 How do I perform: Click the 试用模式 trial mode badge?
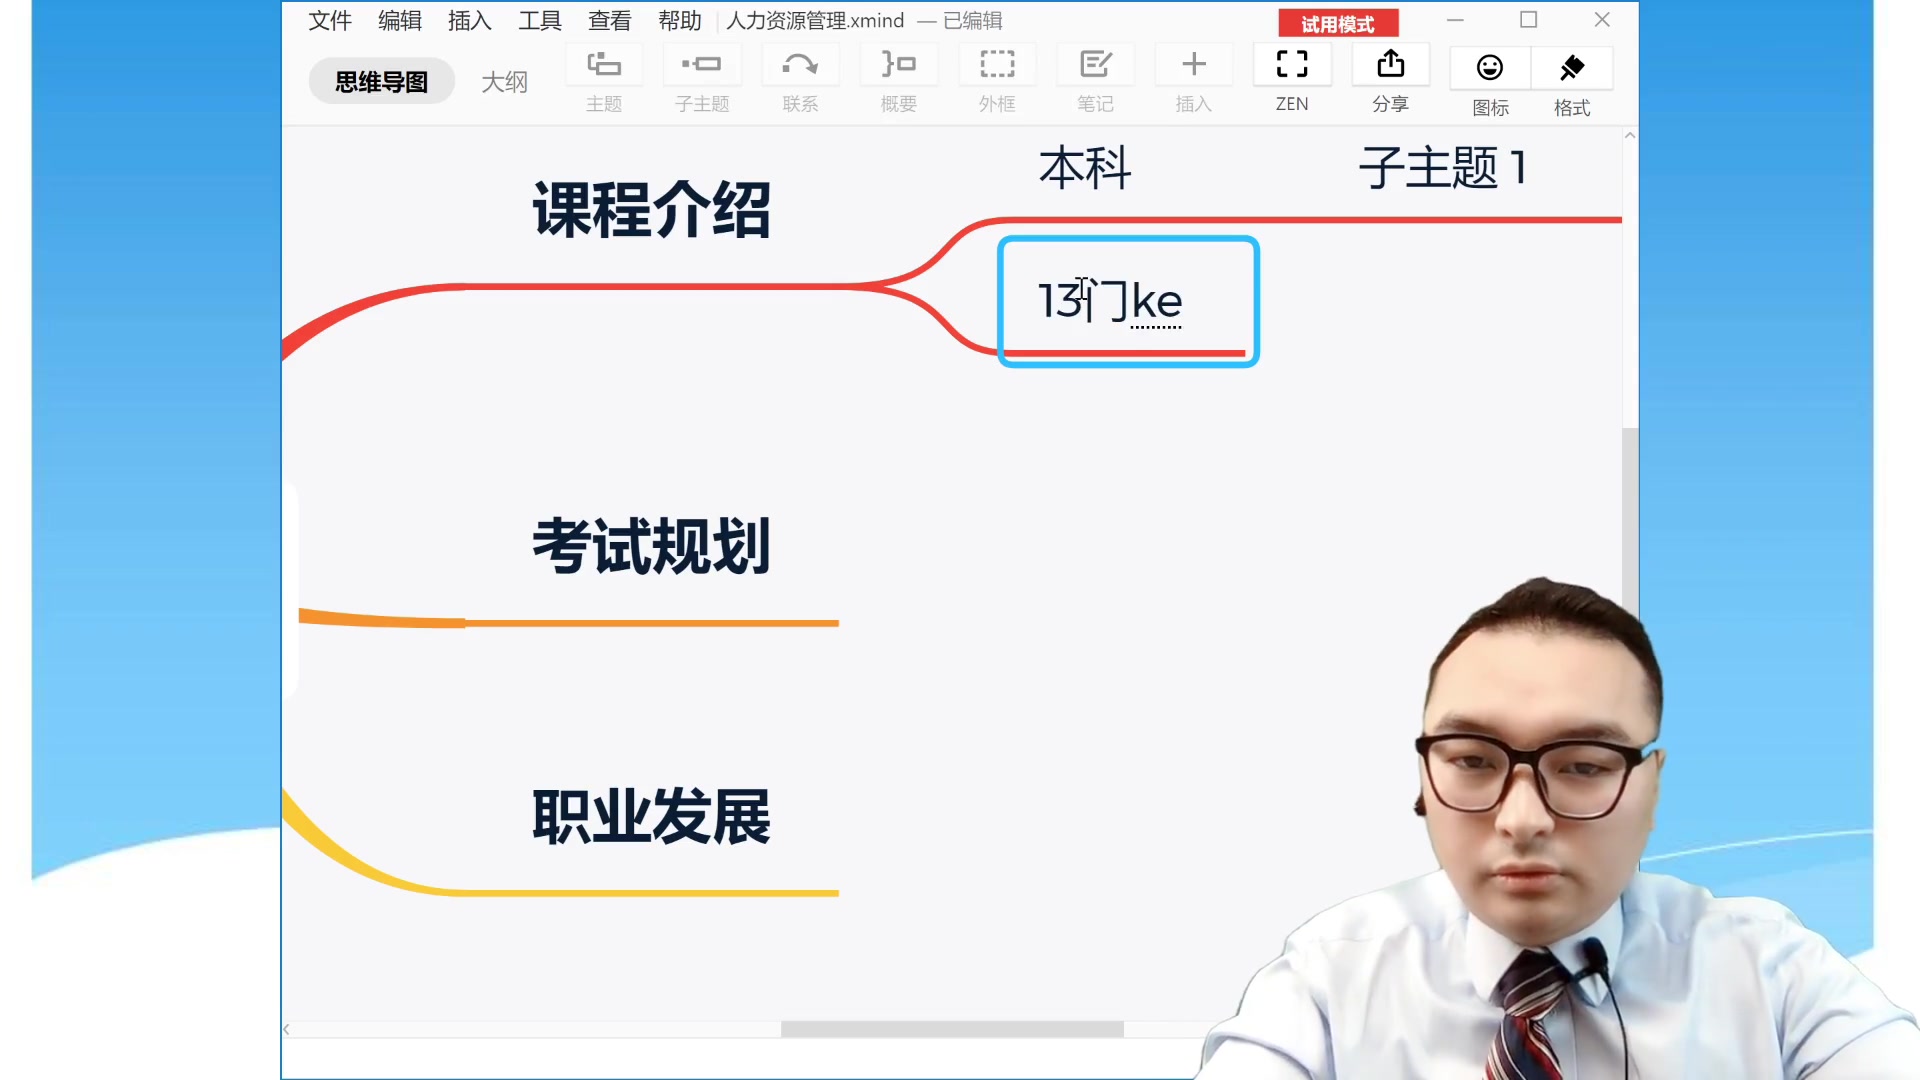[x=1338, y=24]
